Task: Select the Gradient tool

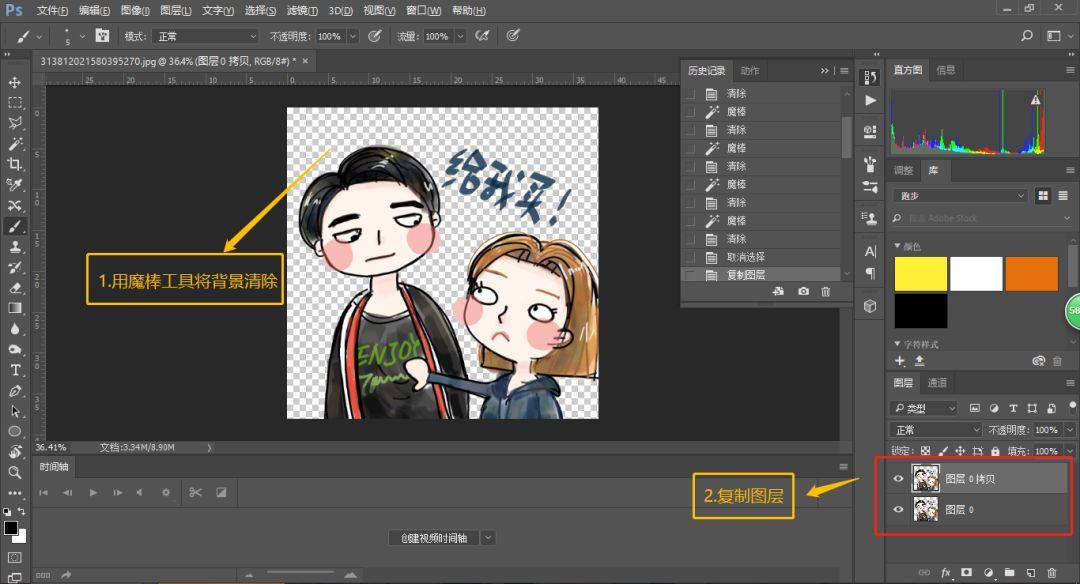Action: pyautogui.click(x=14, y=309)
